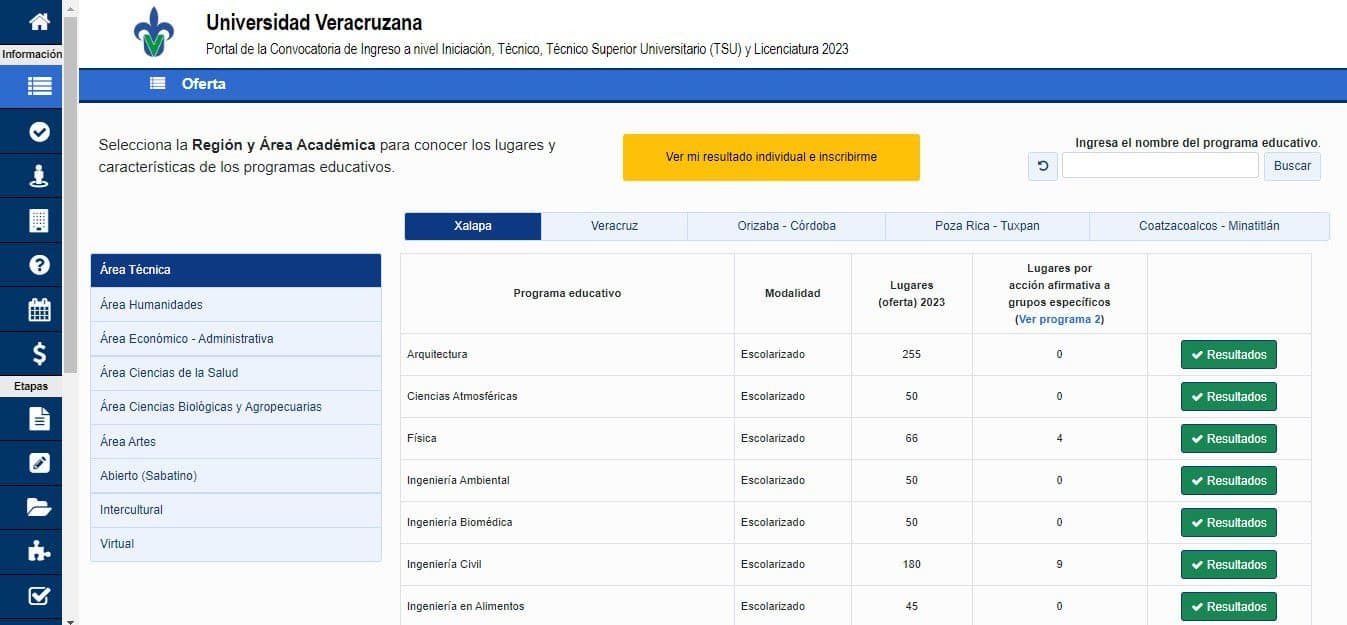The image size is (1347, 625).
Task: Open the check-circle sidebar icon
Action: tap(39, 131)
